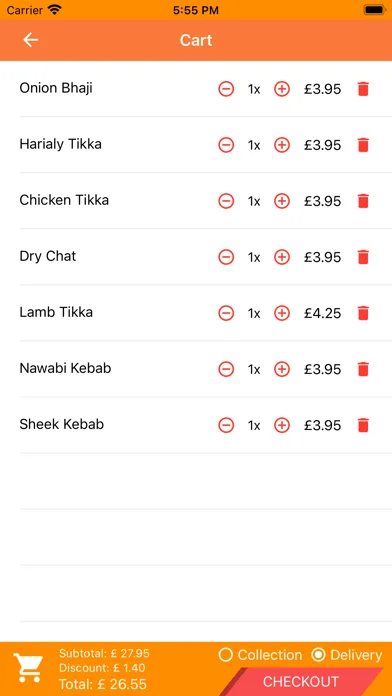Trash the Nawabi Kebab item
Screen dimensions: 392x696
tap(363, 369)
